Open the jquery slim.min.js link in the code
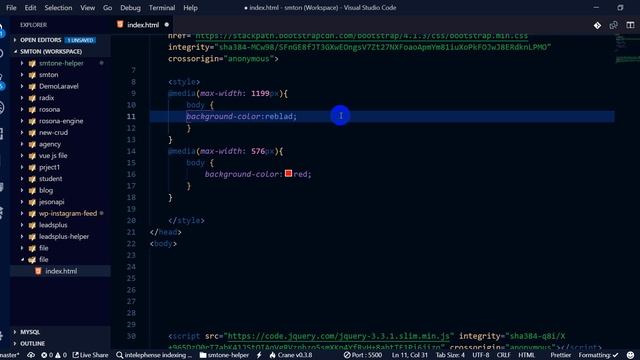The image size is (640, 360). pyautogui.click(x=338, y=336)
